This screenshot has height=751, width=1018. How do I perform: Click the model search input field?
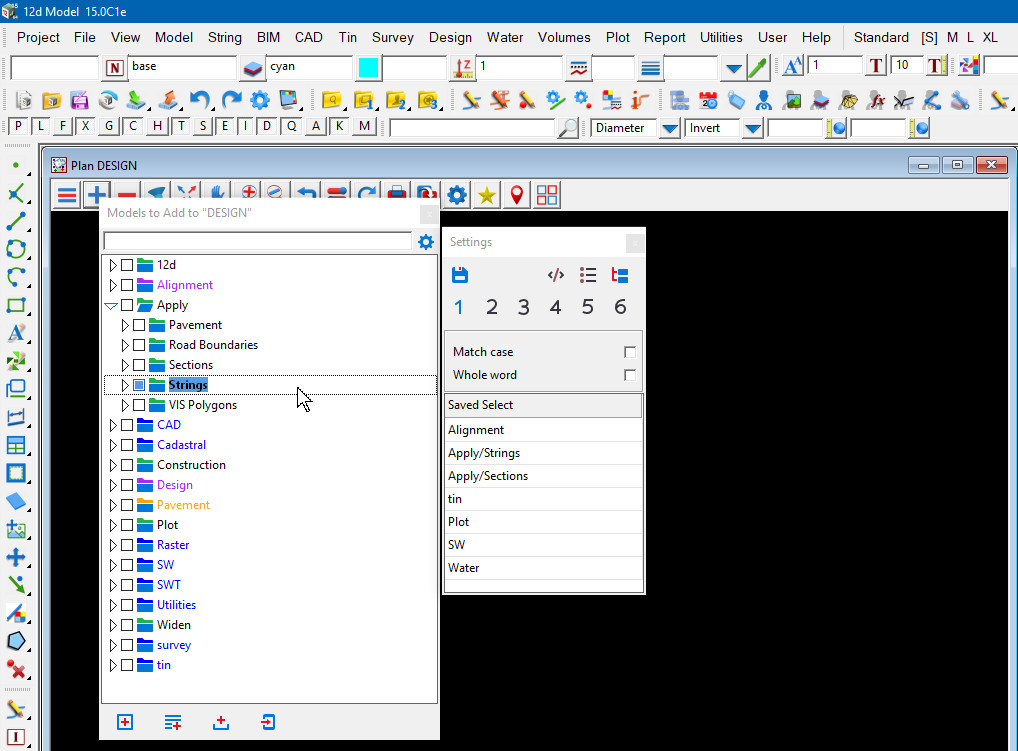(x=257, y=242)
